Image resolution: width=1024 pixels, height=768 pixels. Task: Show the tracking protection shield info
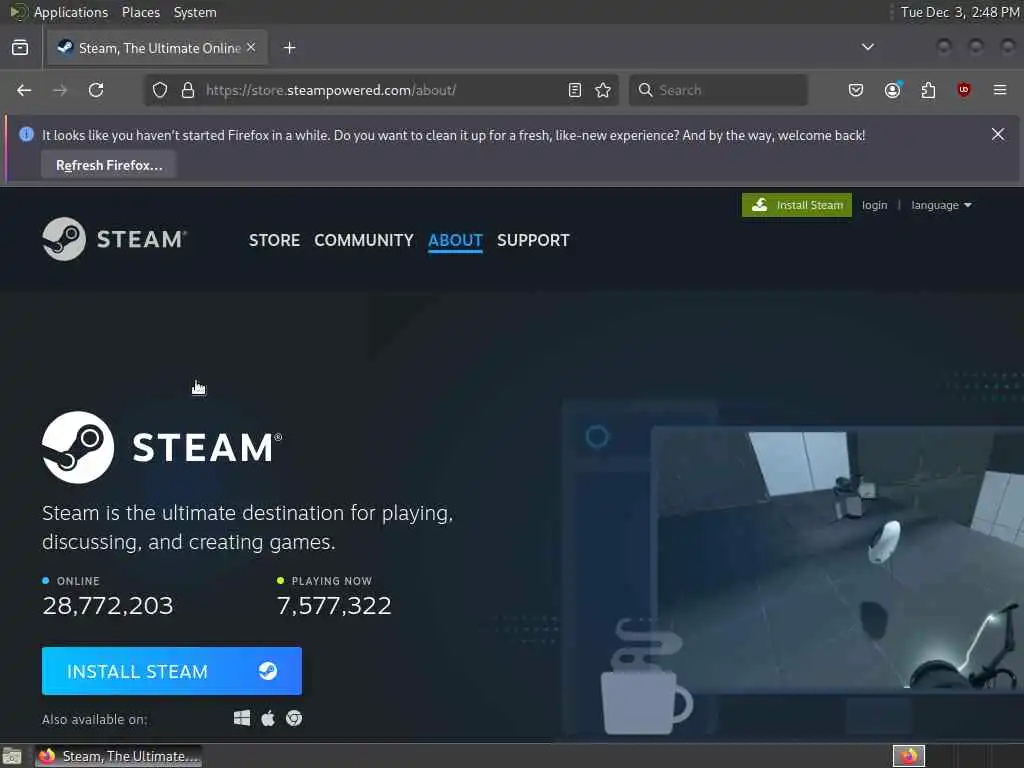click(160, 90)
